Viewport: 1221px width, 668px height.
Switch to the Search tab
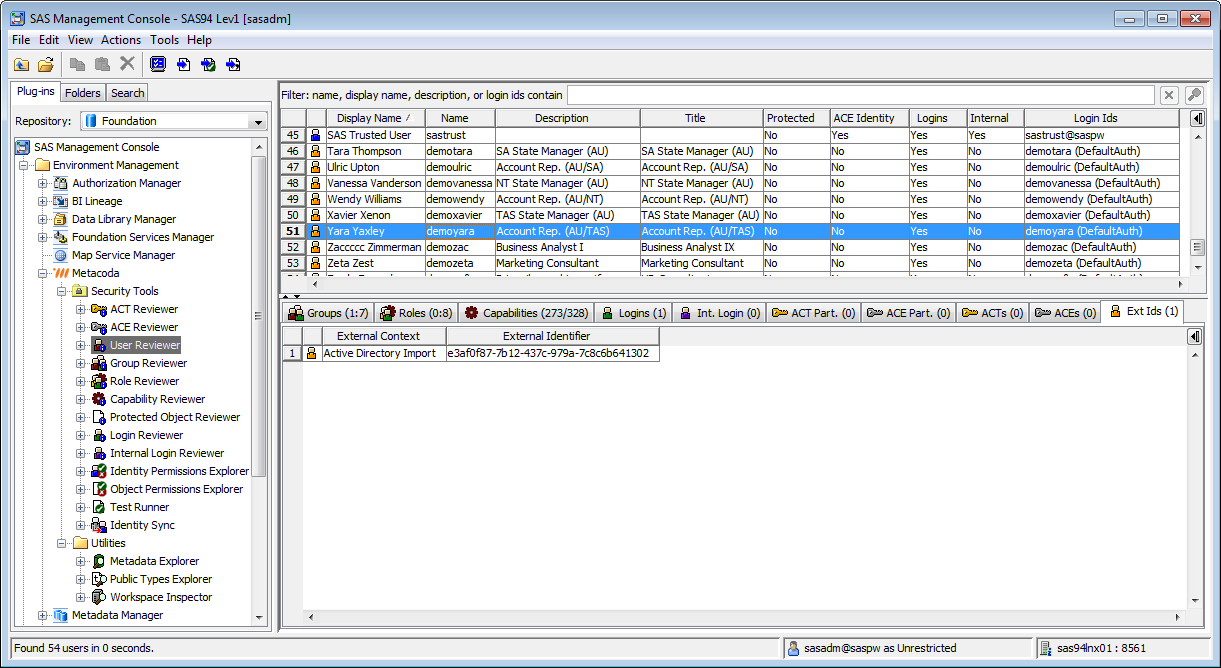pyautogui.click(x=127, y=93)
